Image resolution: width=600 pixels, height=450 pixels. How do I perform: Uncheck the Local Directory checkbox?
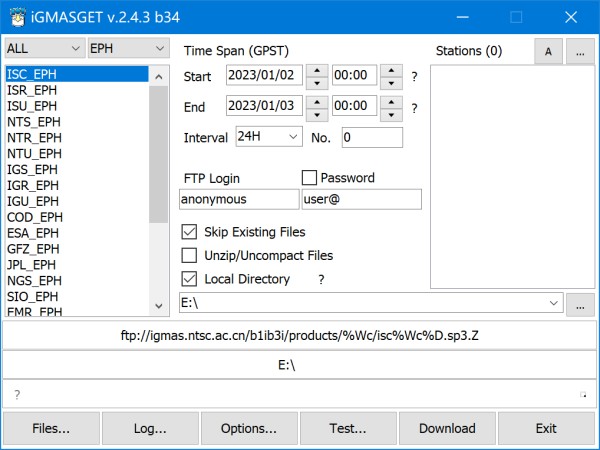(189, 279)
